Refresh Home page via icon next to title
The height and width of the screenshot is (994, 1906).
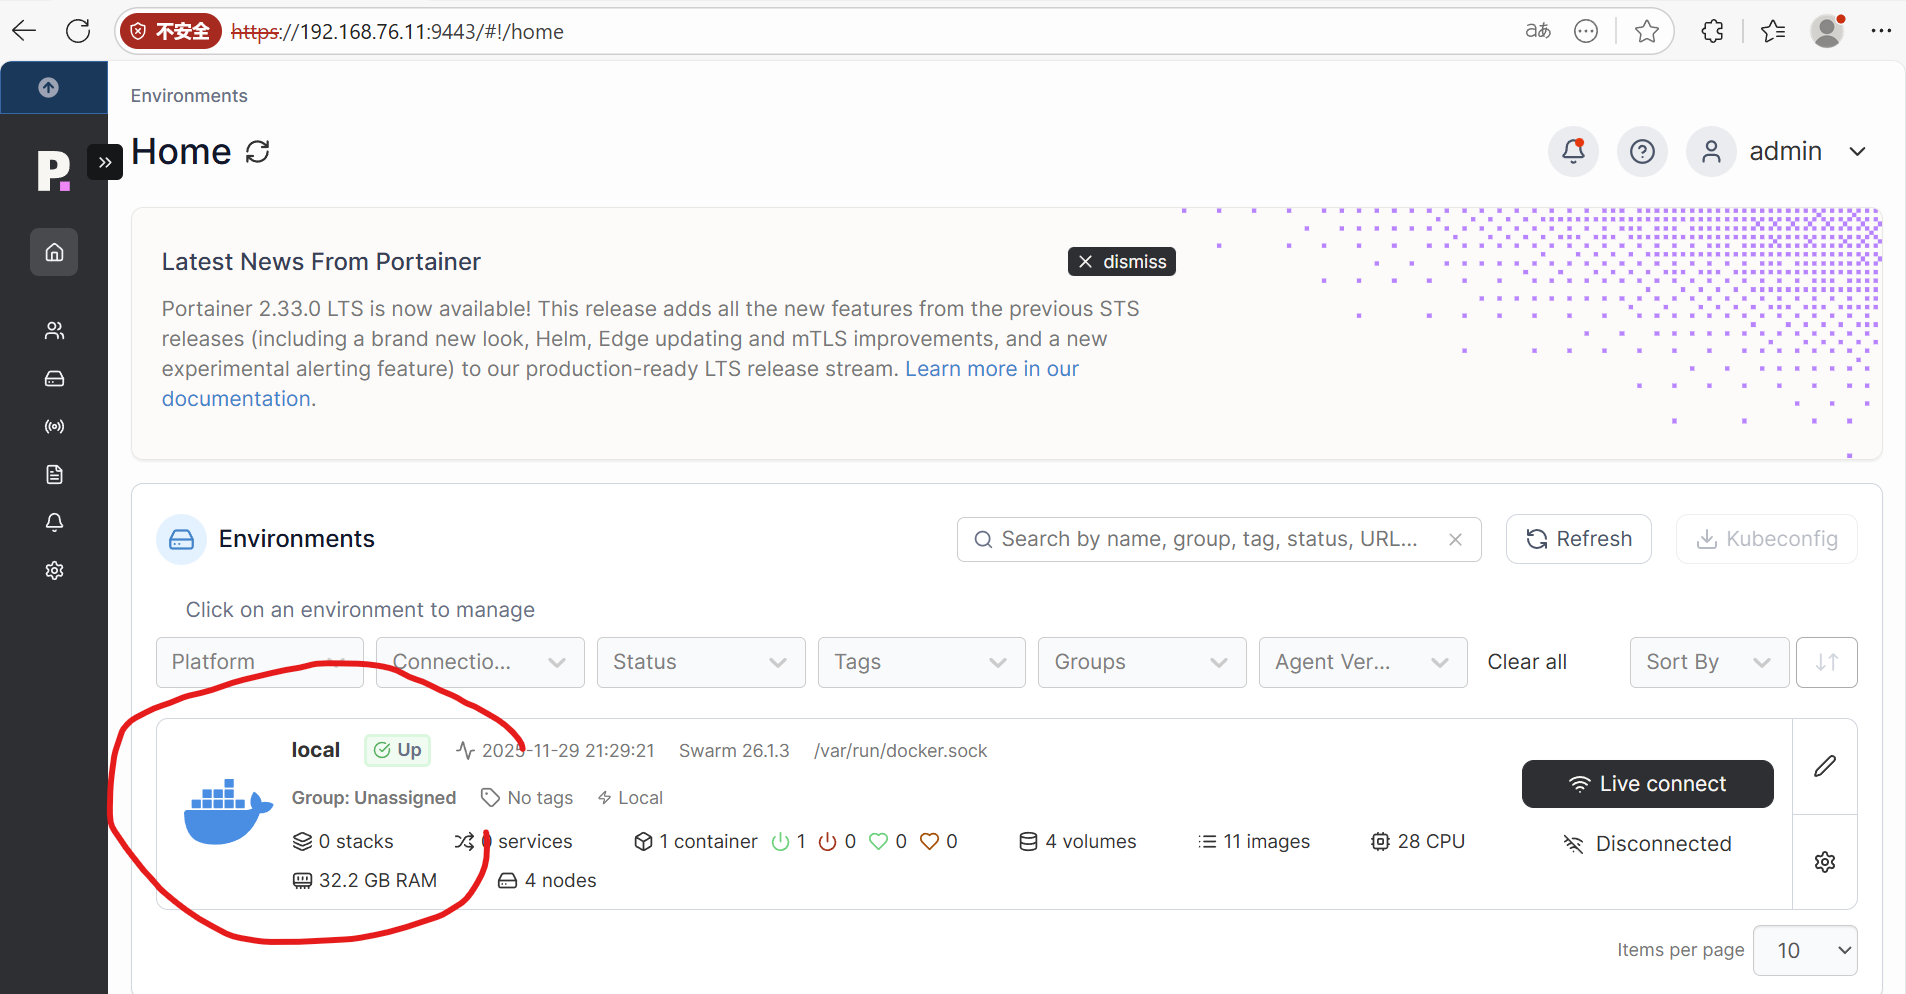(x=258, y=152)
